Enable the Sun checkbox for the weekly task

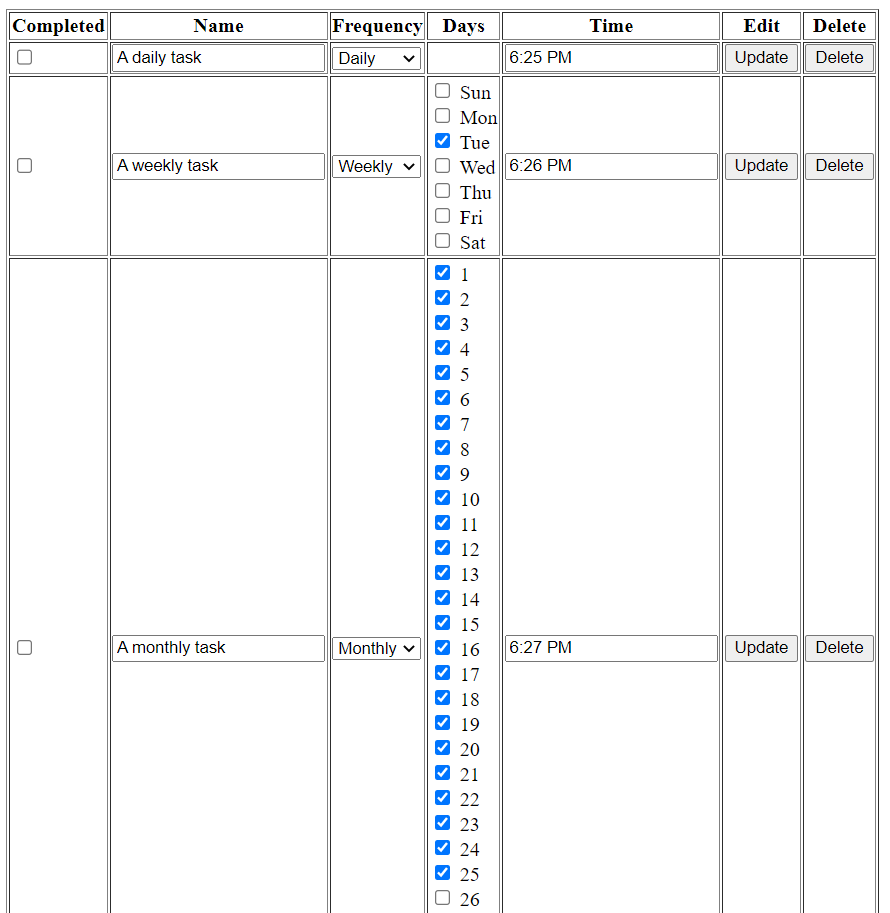click(x=442, y=90)
